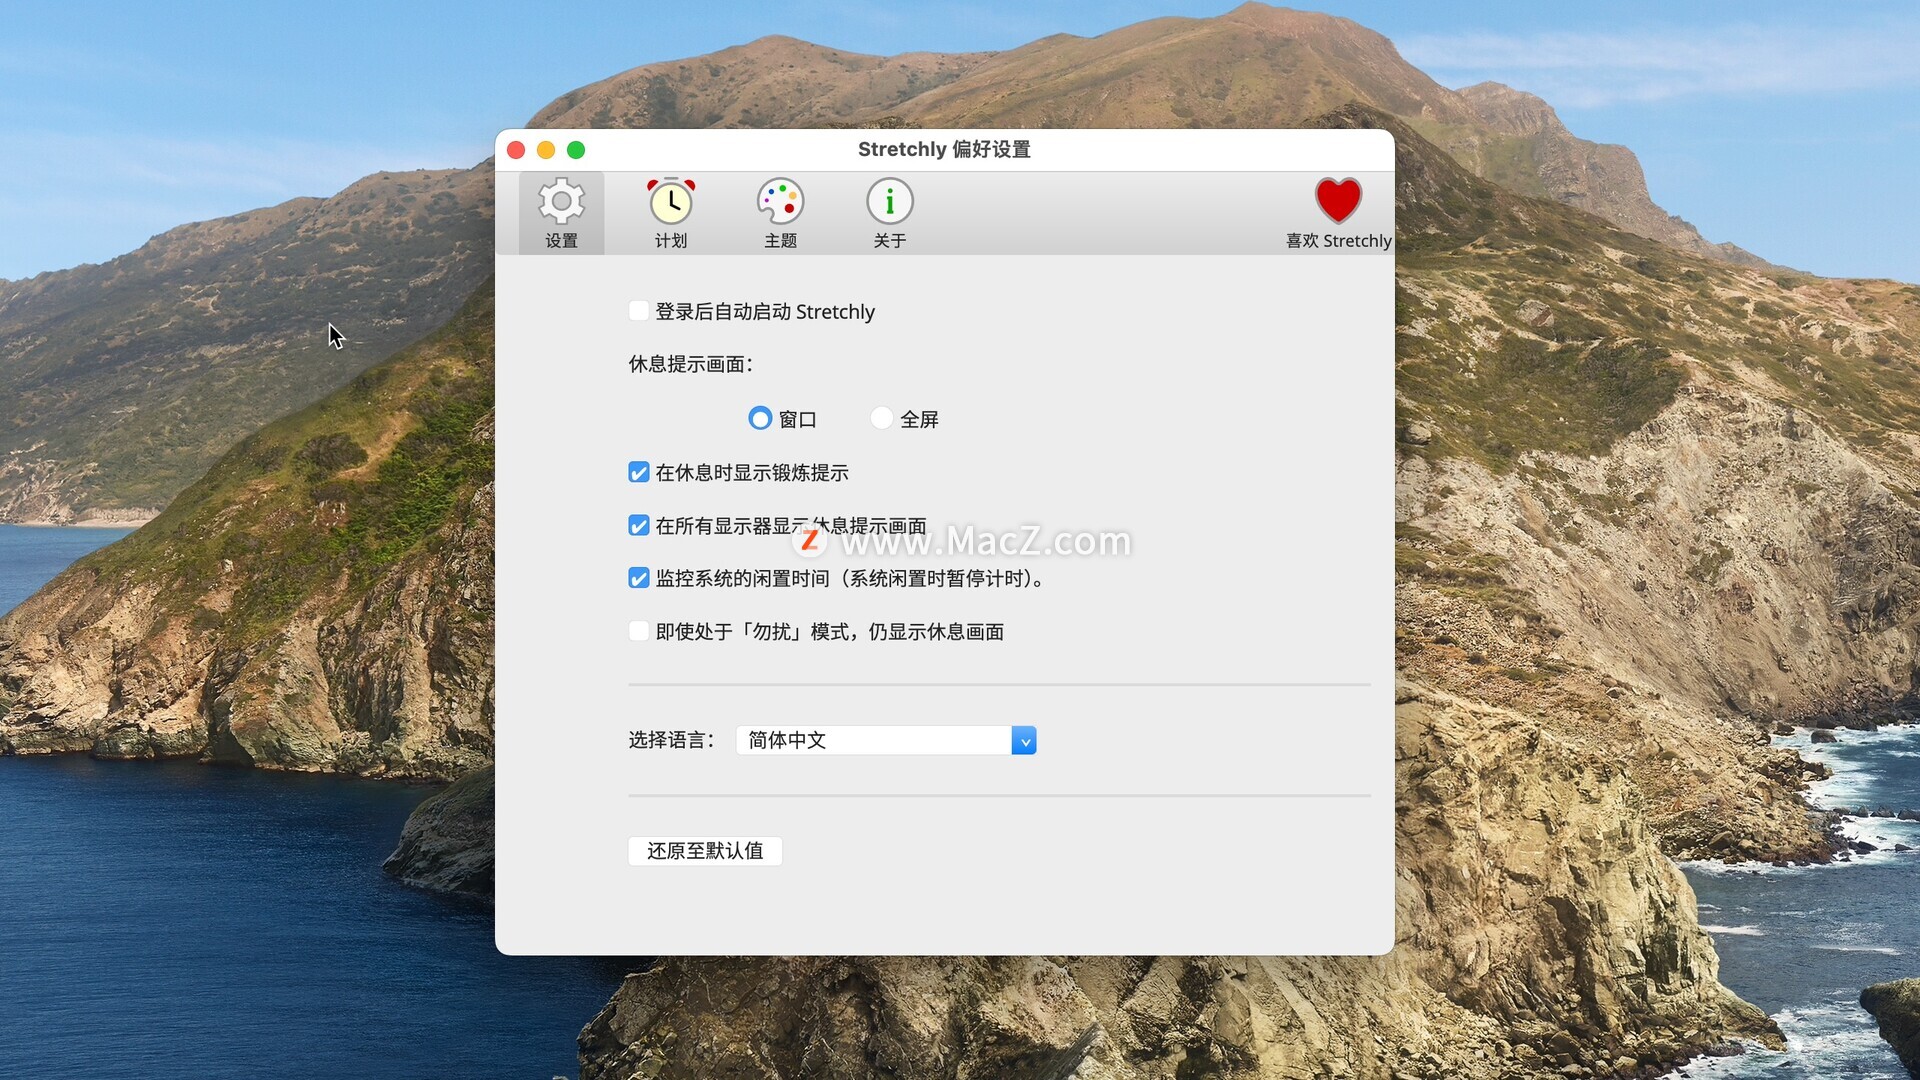Enable 勿扰模式 break display checkbox
Image resolution: width=1920 pixels, height=1080 pixels.
click(x=638, y=631)
